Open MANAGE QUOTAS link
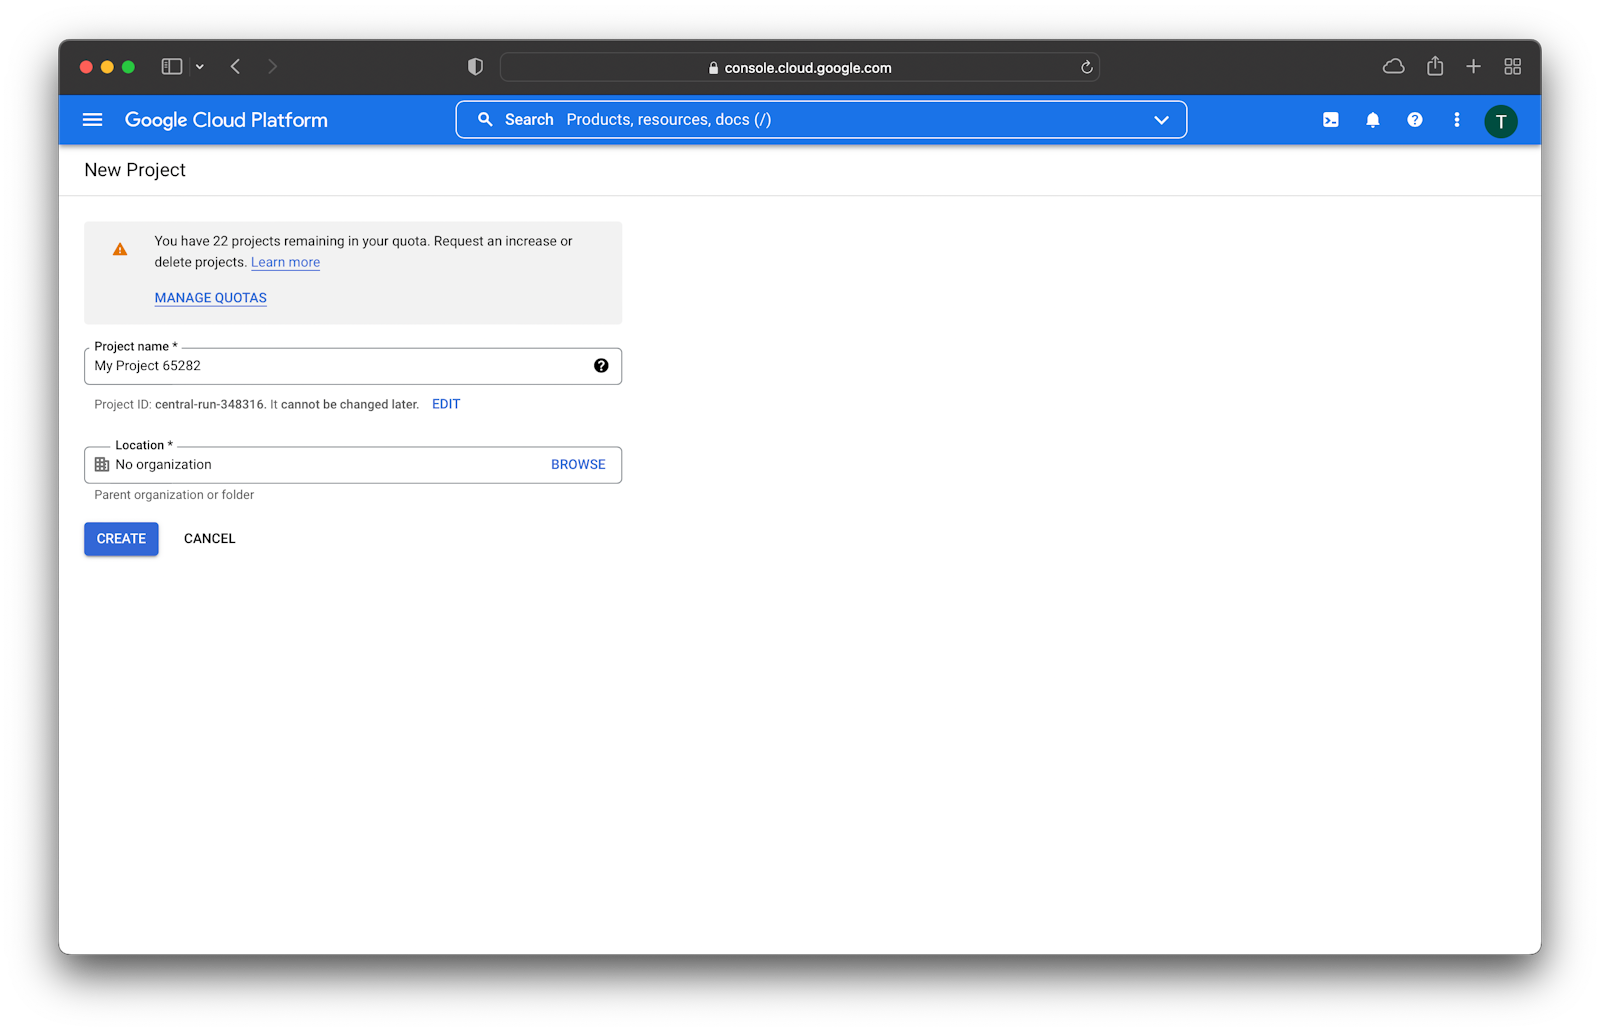Image resolution: width=1600 pixels, height=1032 pixels. click(x=210, y=297)
